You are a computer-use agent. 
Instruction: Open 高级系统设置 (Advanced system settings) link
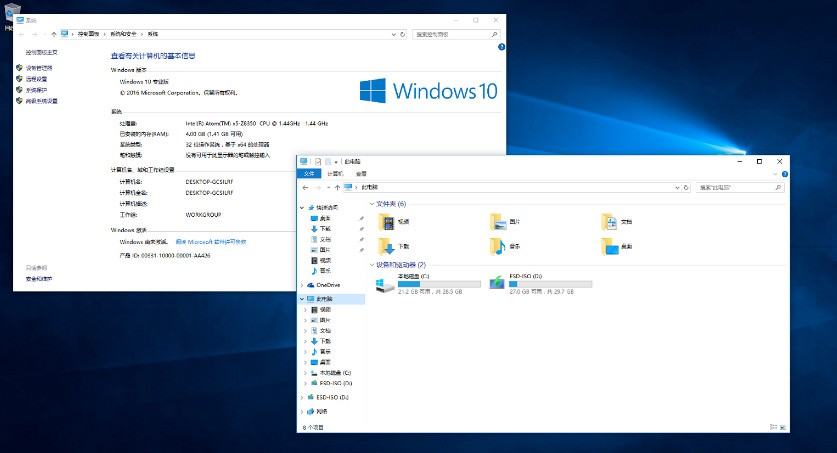pyautogui.click(x=42, y=101)
